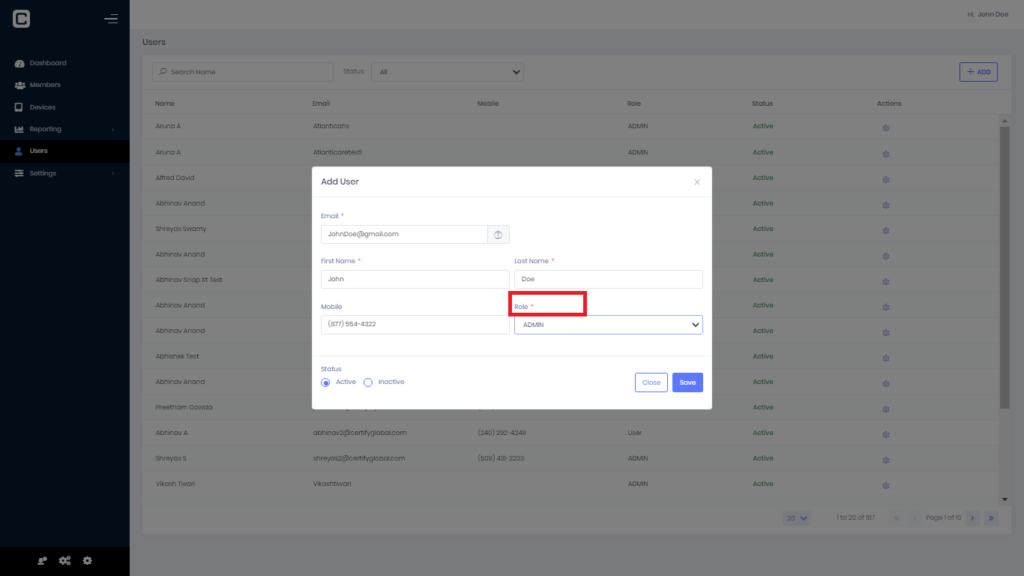Collapse the sidebar using the hamburger icon

(110, 17)
